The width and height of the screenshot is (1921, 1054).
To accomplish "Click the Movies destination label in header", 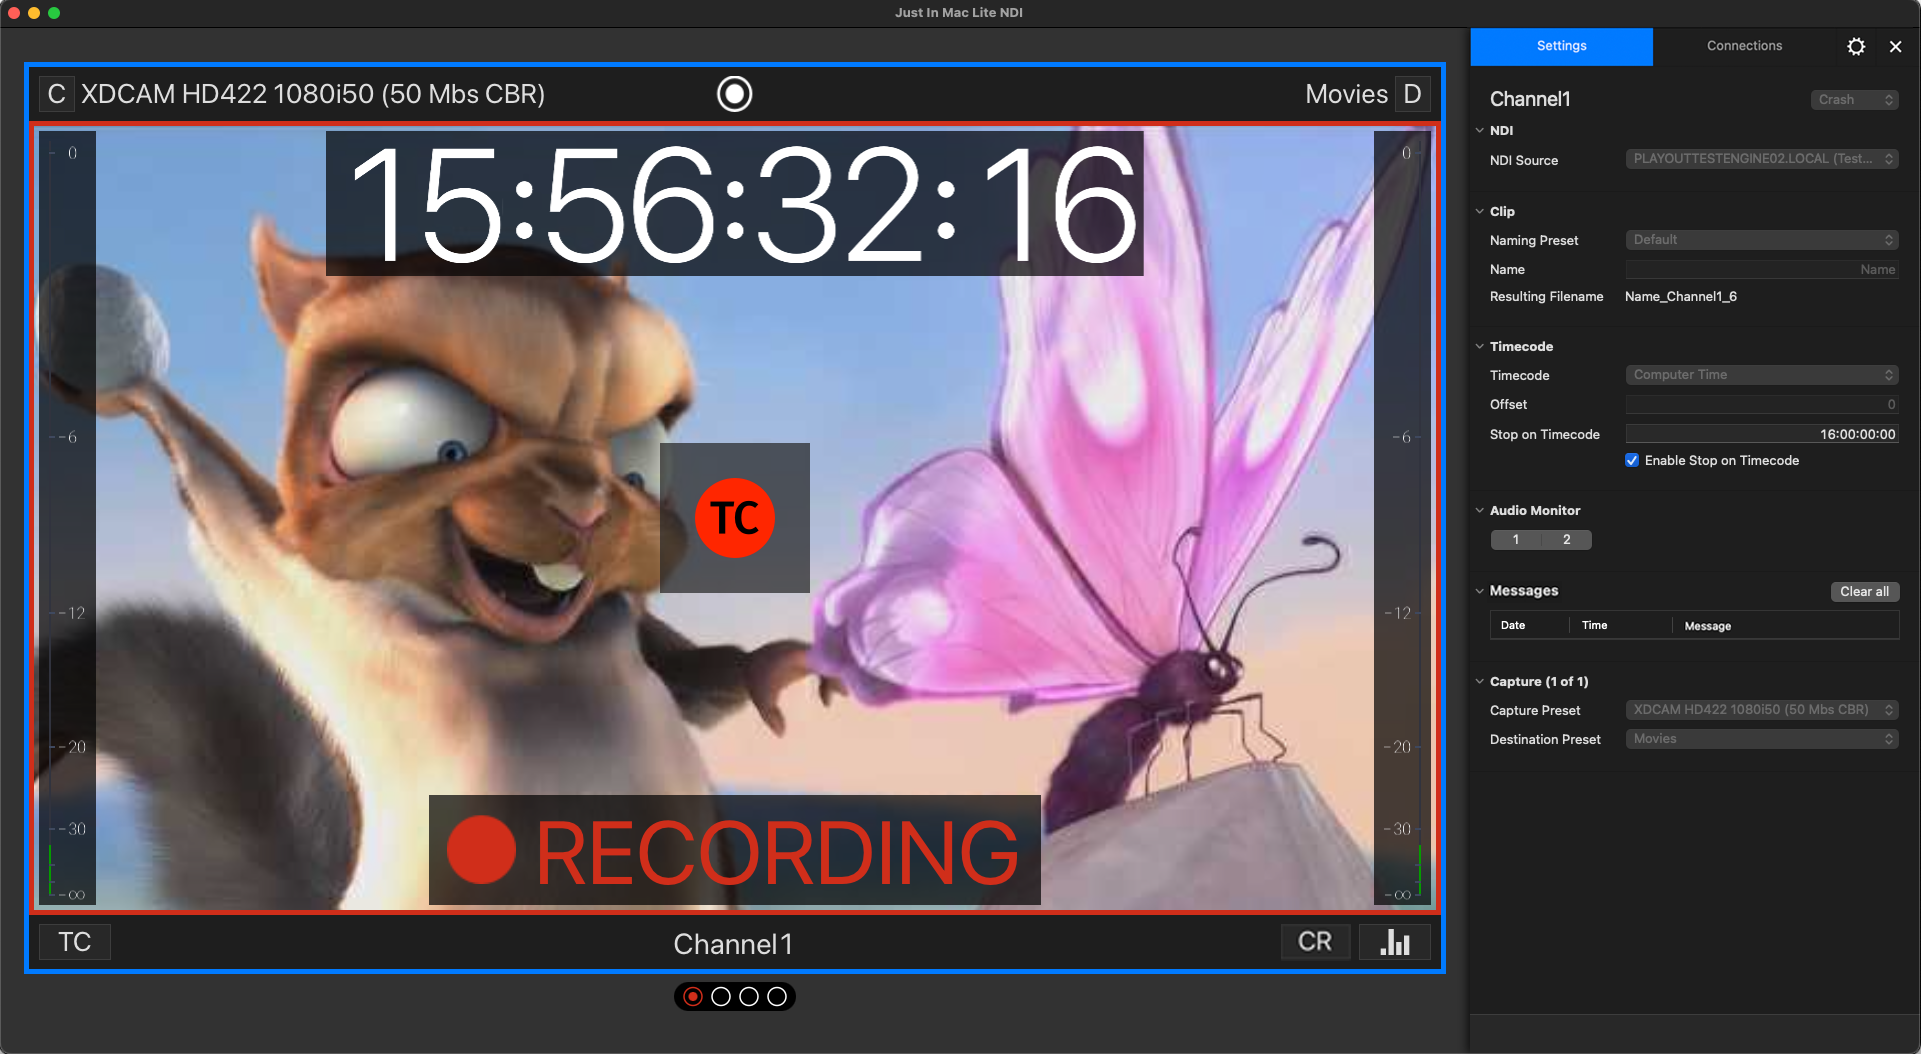I will click(1346, 94).
